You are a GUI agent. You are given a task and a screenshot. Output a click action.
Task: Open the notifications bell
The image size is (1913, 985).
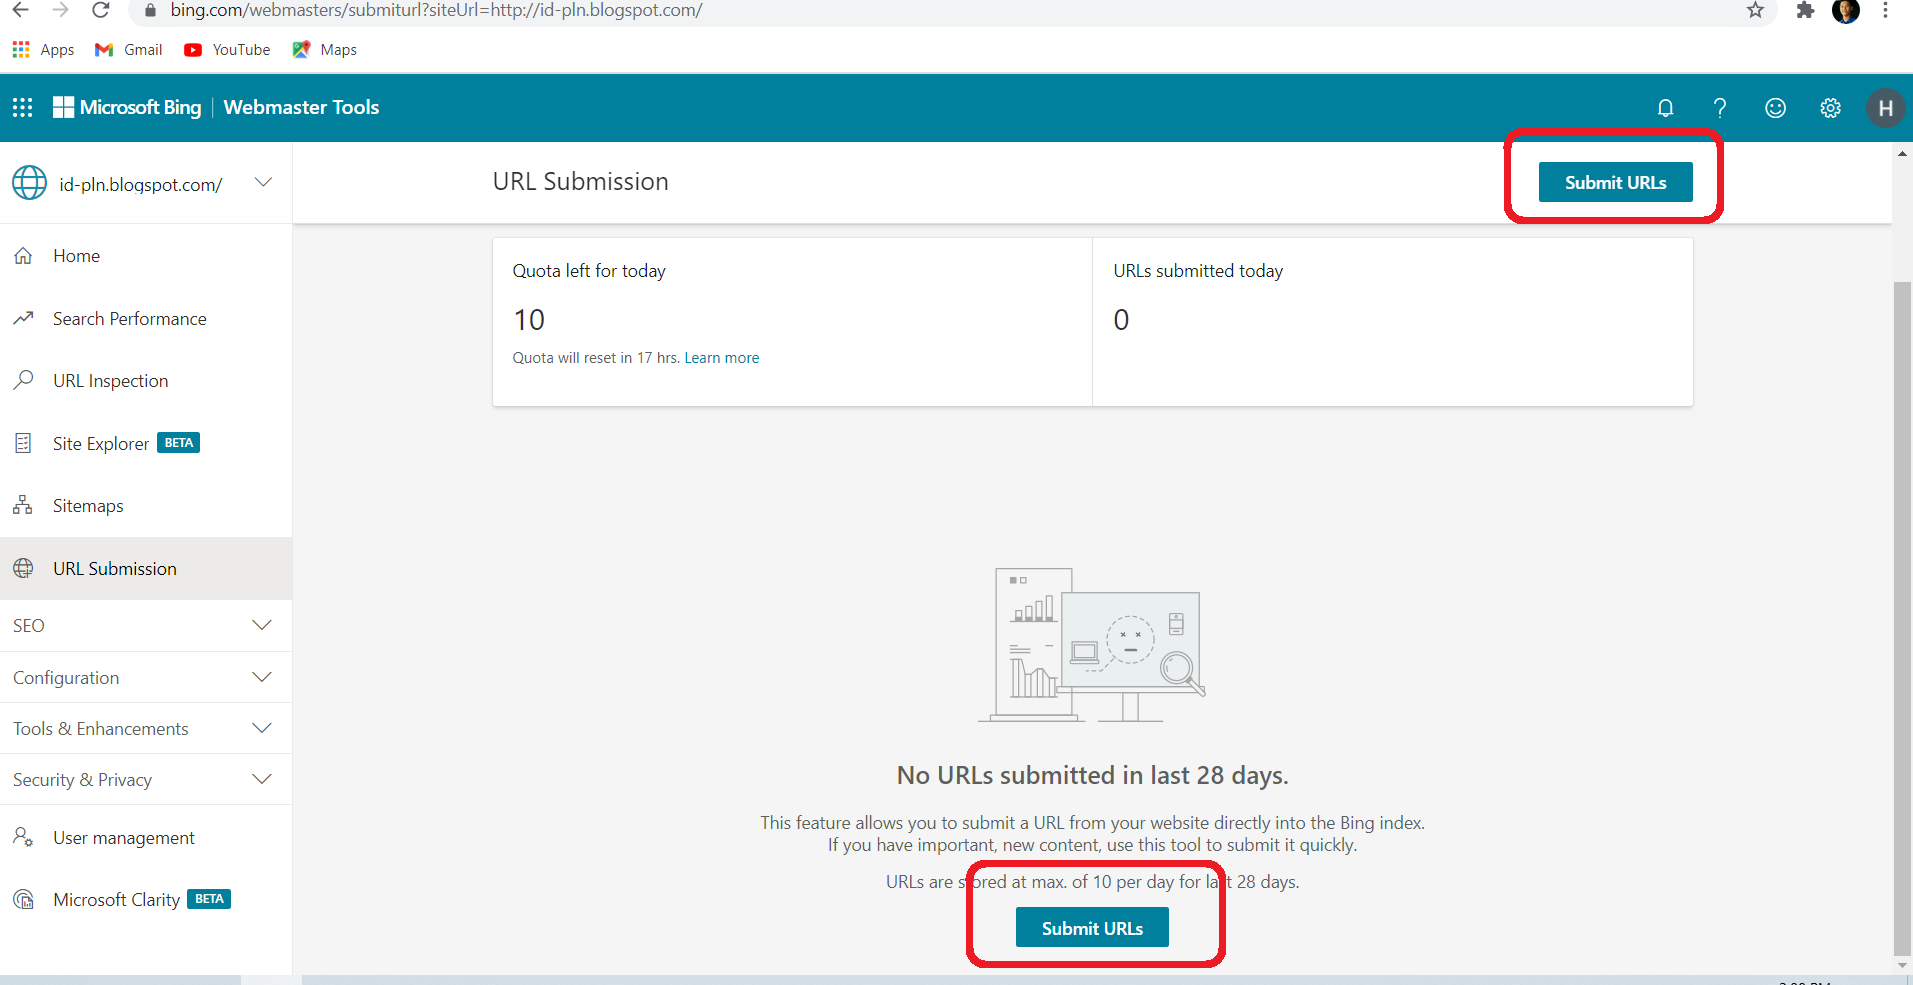[x=1665, y=108]
